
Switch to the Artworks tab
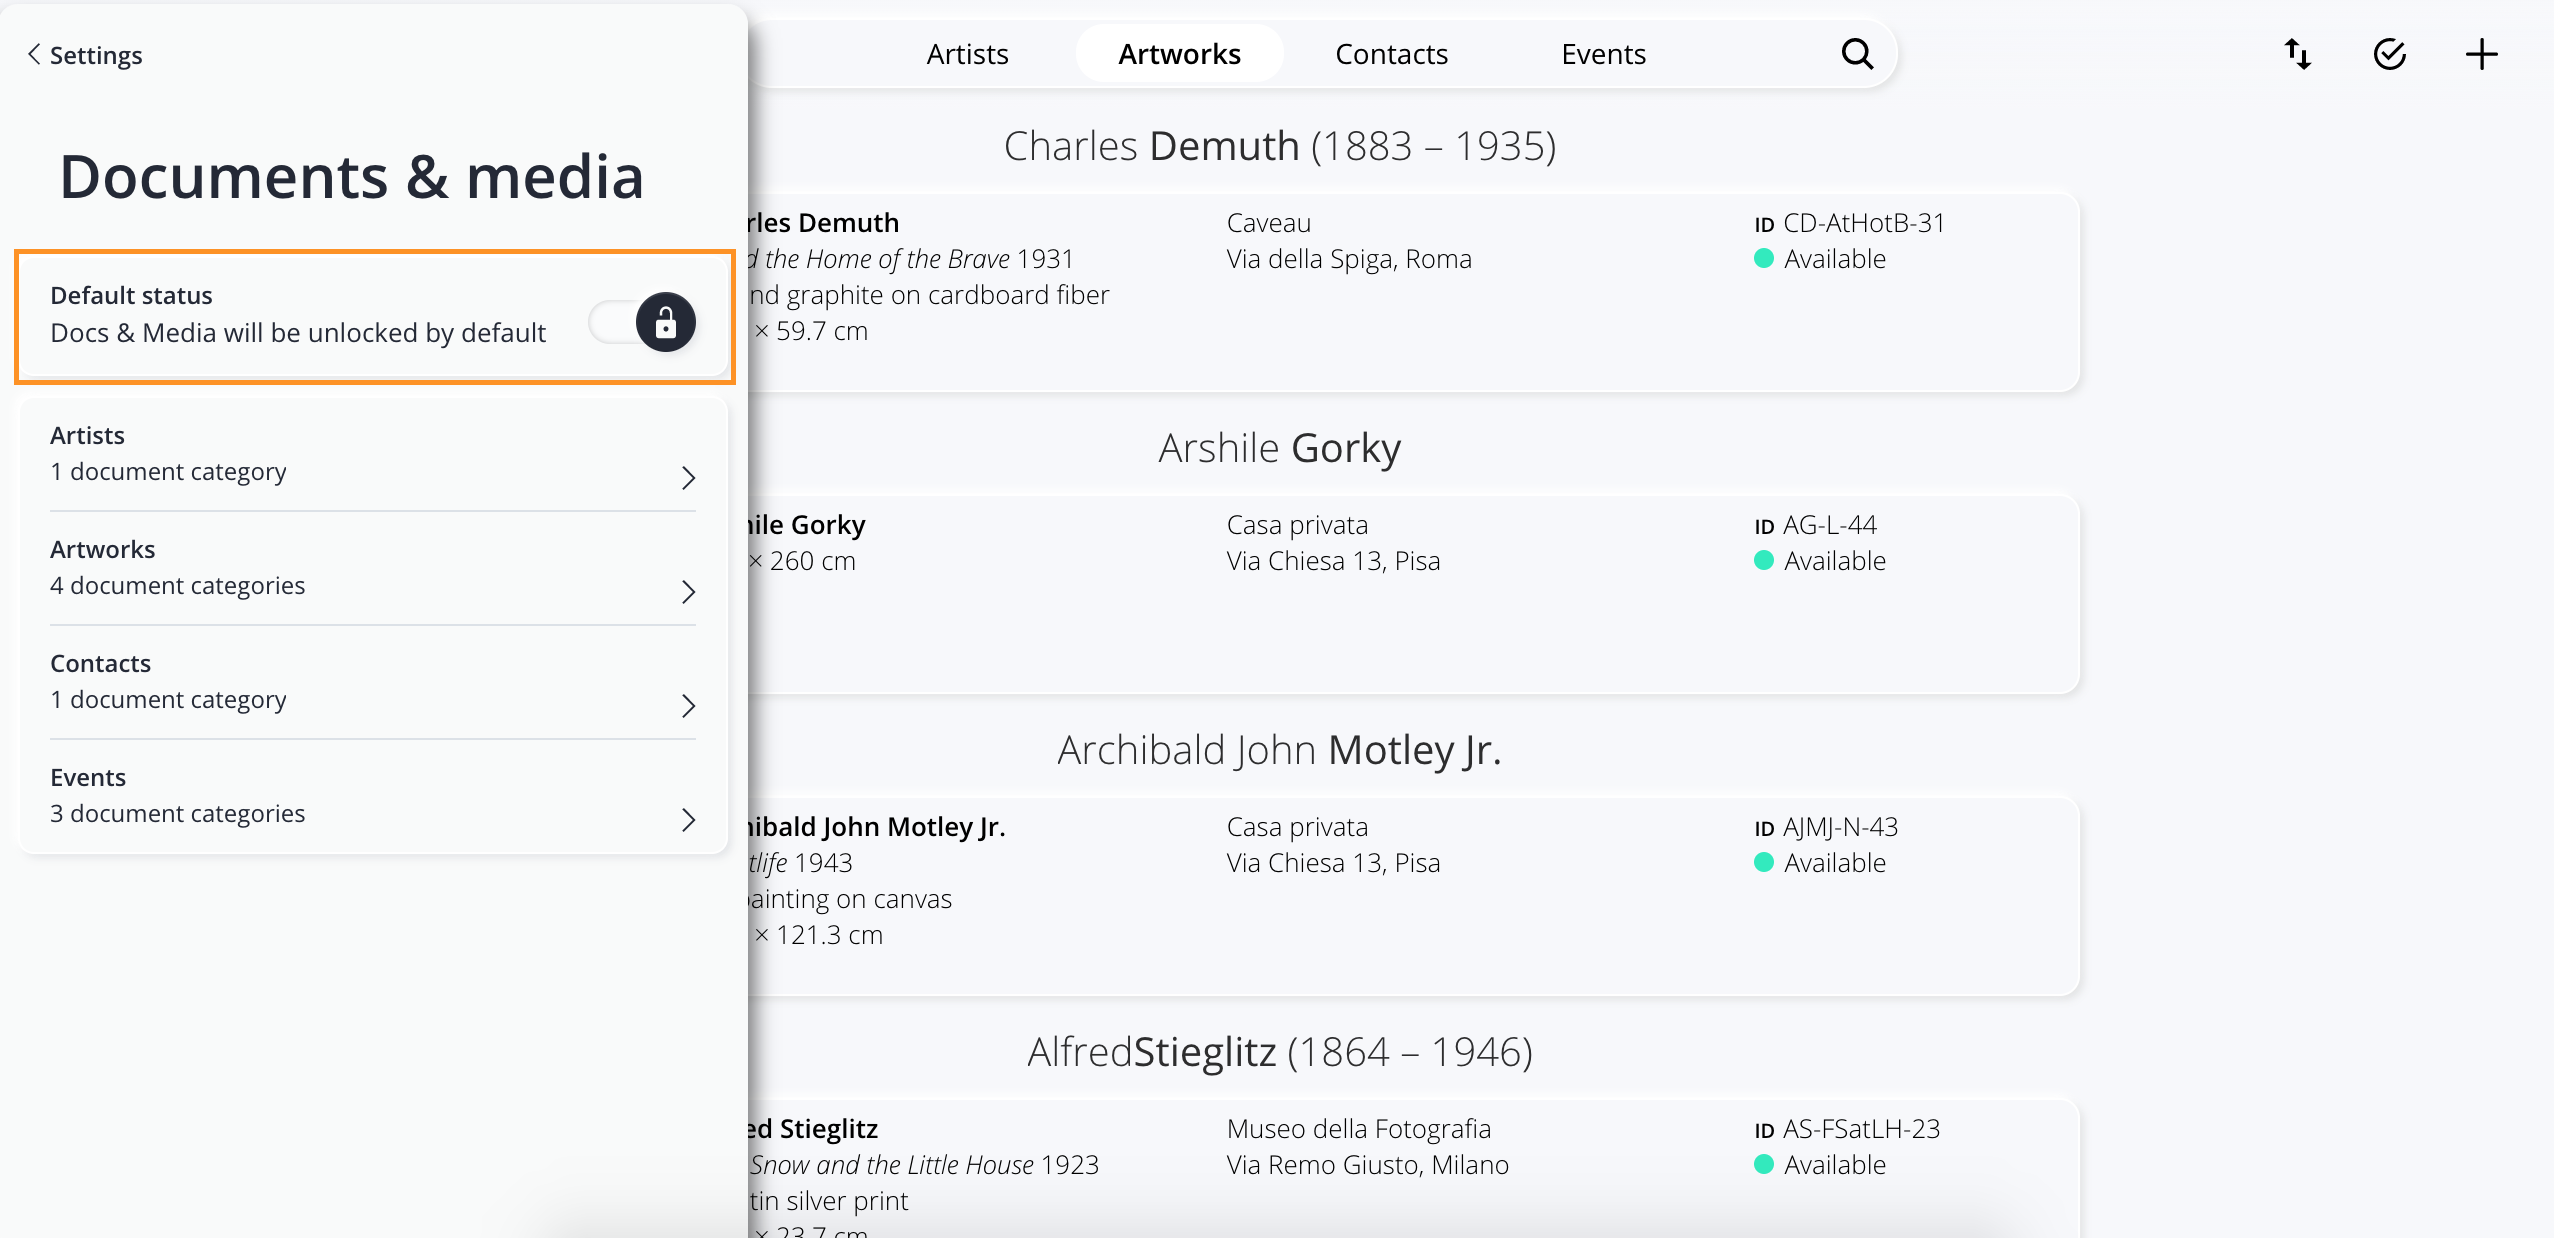pos(1179,54)
